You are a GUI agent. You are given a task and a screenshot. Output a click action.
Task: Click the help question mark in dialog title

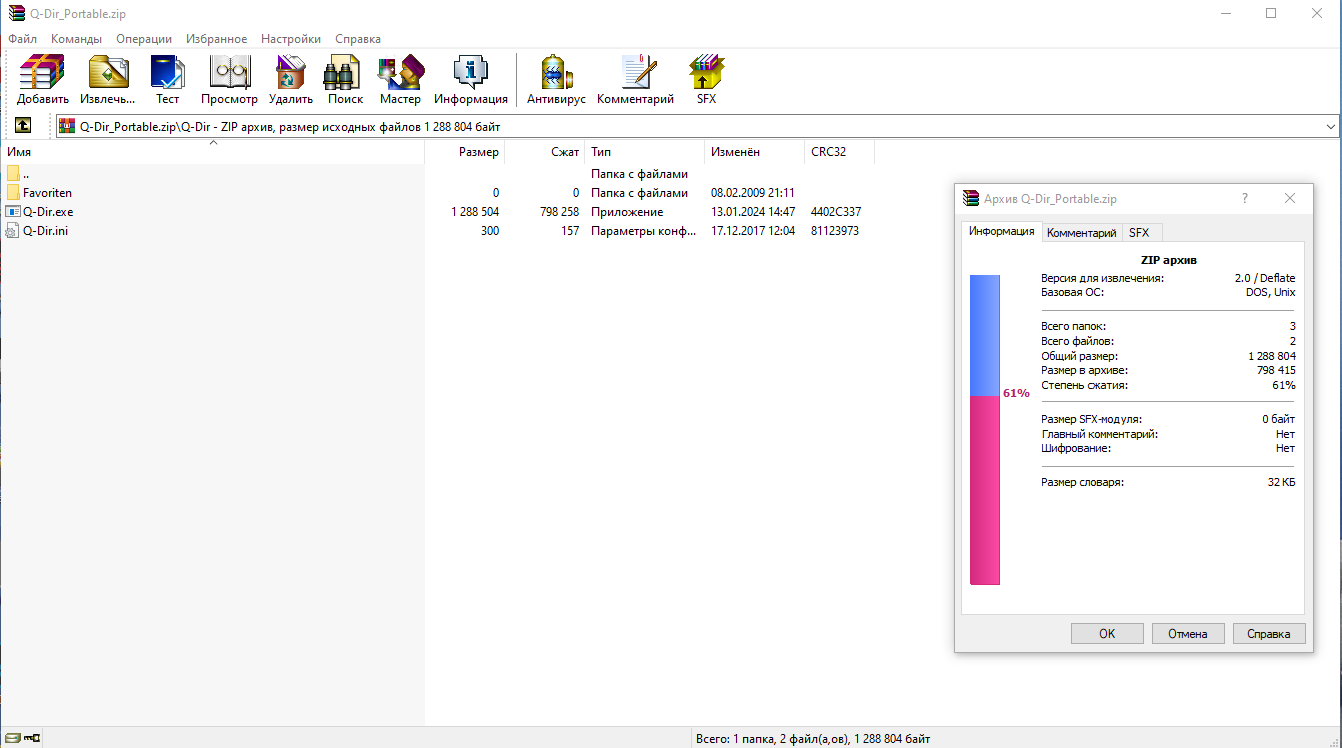tap(1245, 199)
